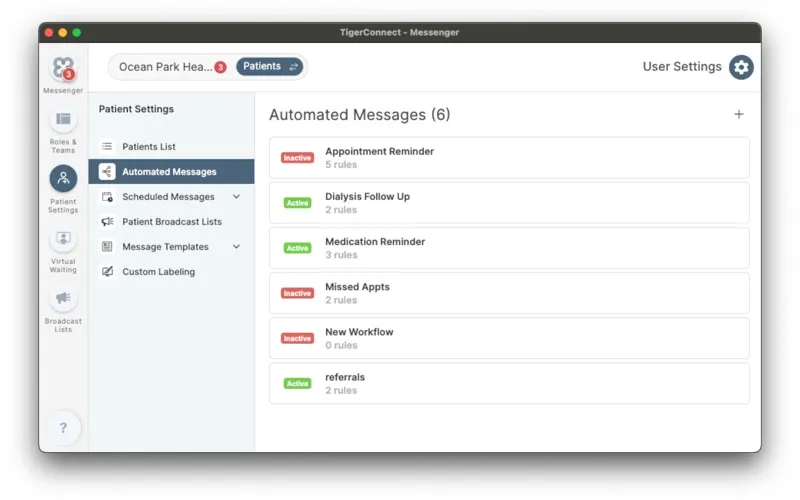This screenshot has width=800, height=500.
Task: Click the red badge on Ocean Park Hea...
Action: coord(220,67)
